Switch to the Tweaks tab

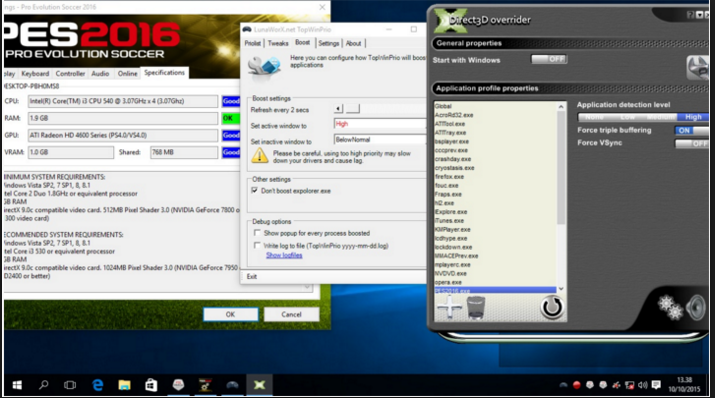click(x=278, y=43)
